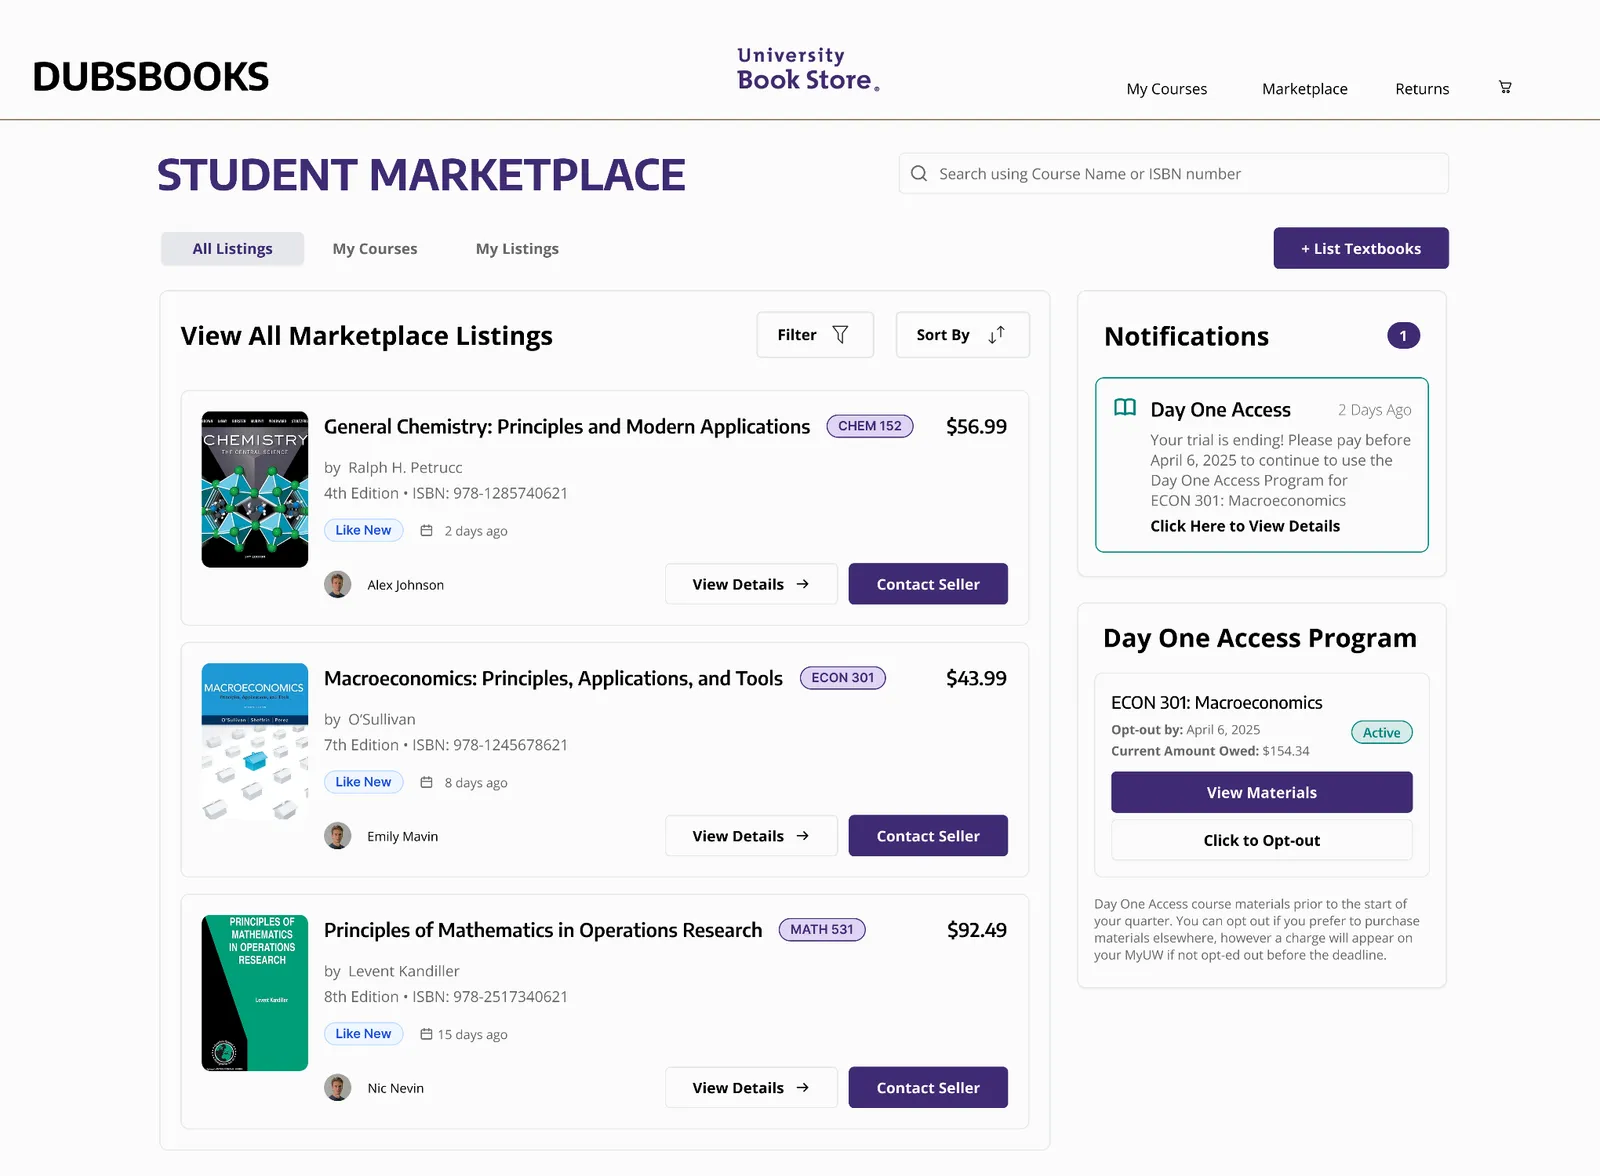Click the DUBSBOOKS logo

tap(151, 77)
